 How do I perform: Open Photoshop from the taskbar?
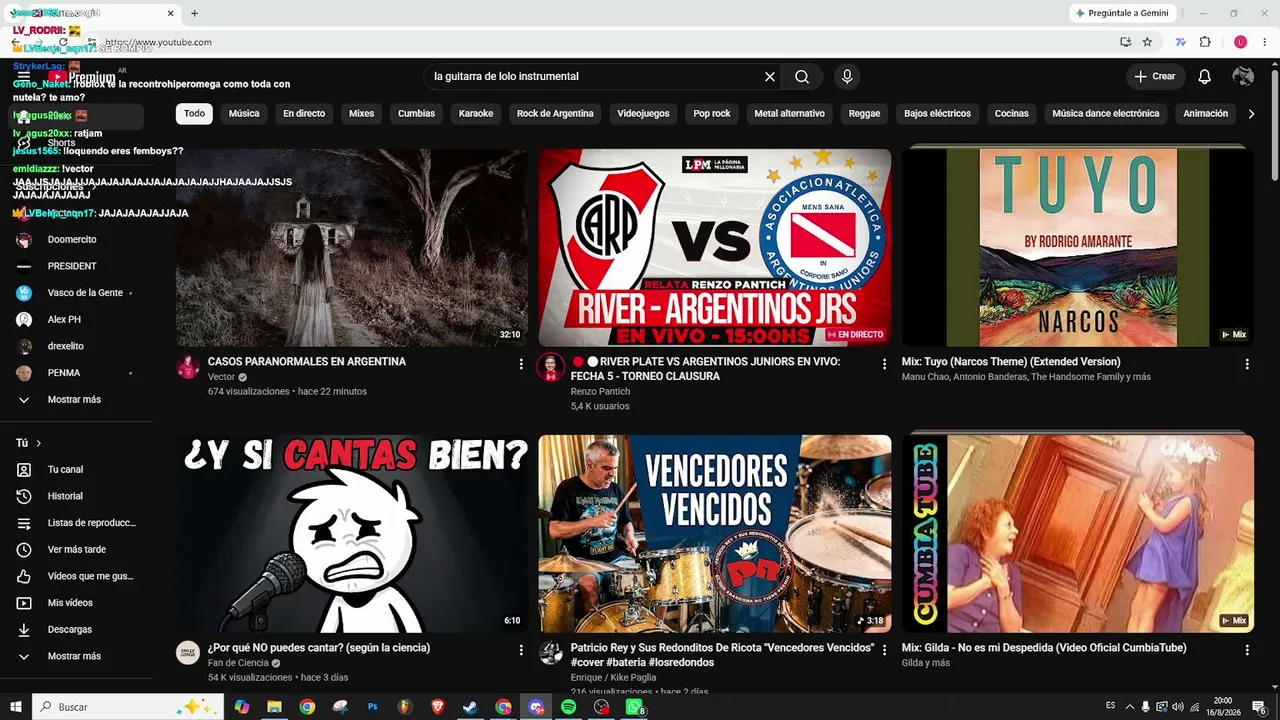click(373, 707)
